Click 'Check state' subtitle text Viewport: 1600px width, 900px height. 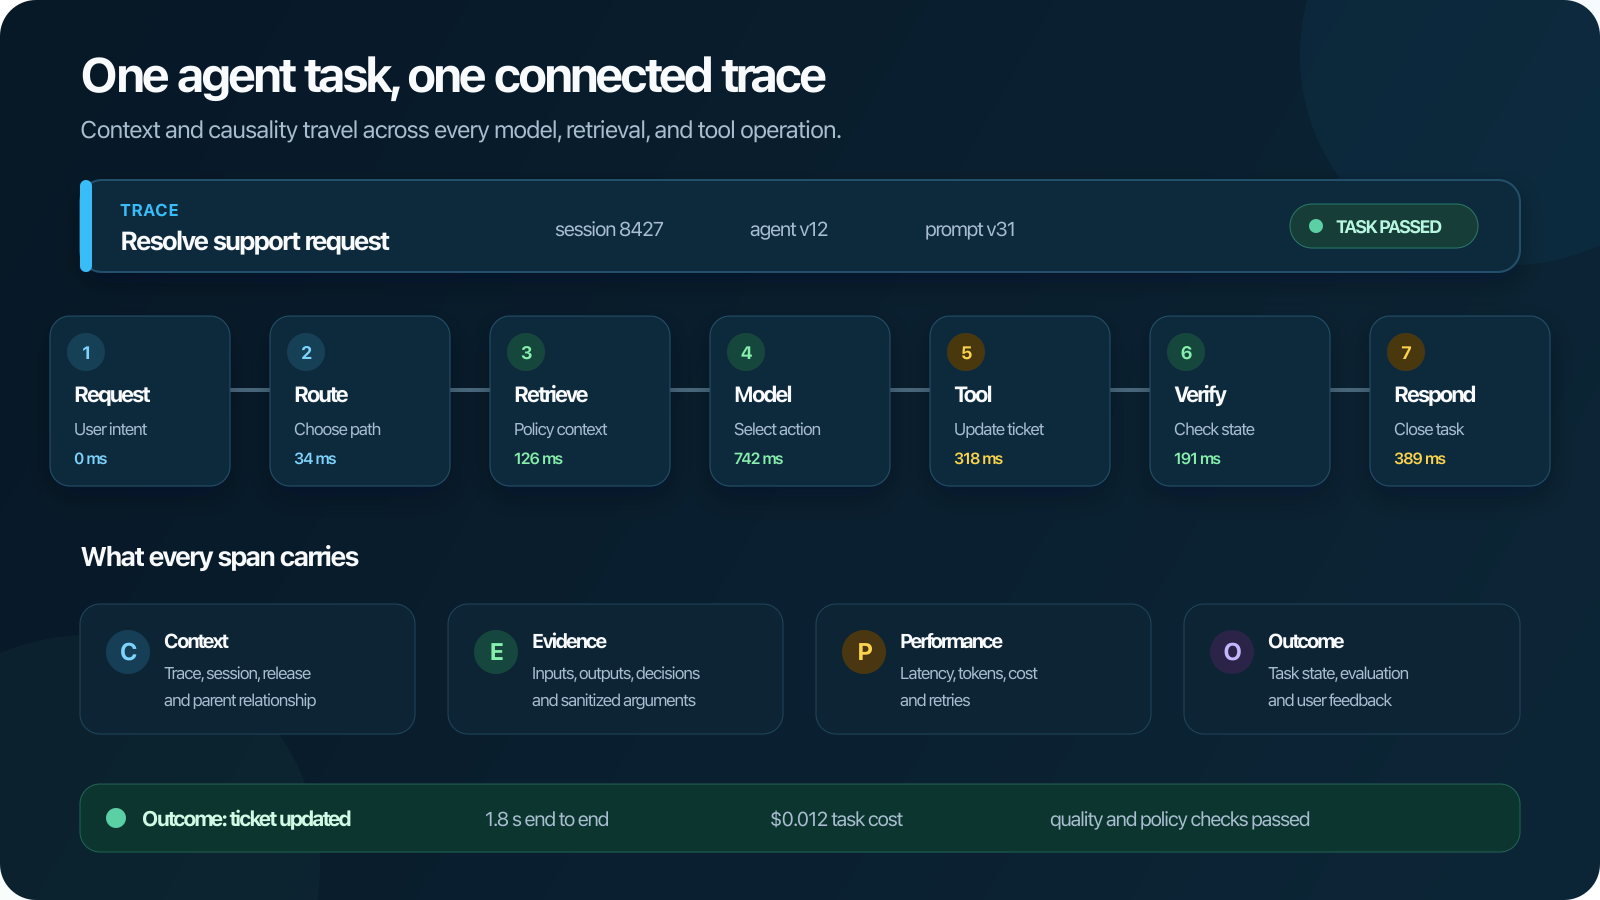(1214, 429)
